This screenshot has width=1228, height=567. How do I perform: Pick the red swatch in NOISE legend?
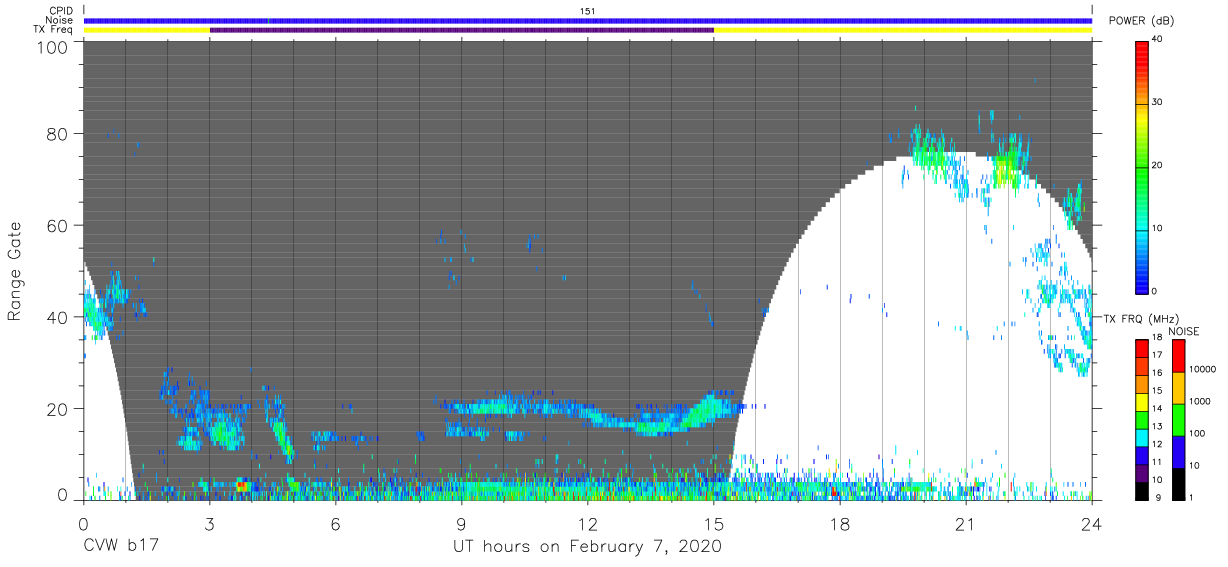(x=1178, y=356)
